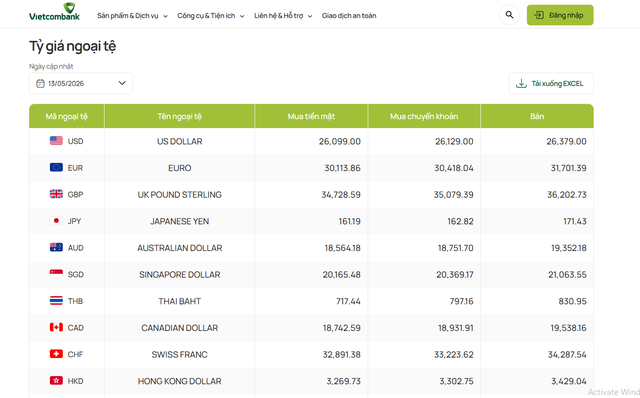
Task: Select the JAPANESE YEN cell
Action: tap(180, 221)
